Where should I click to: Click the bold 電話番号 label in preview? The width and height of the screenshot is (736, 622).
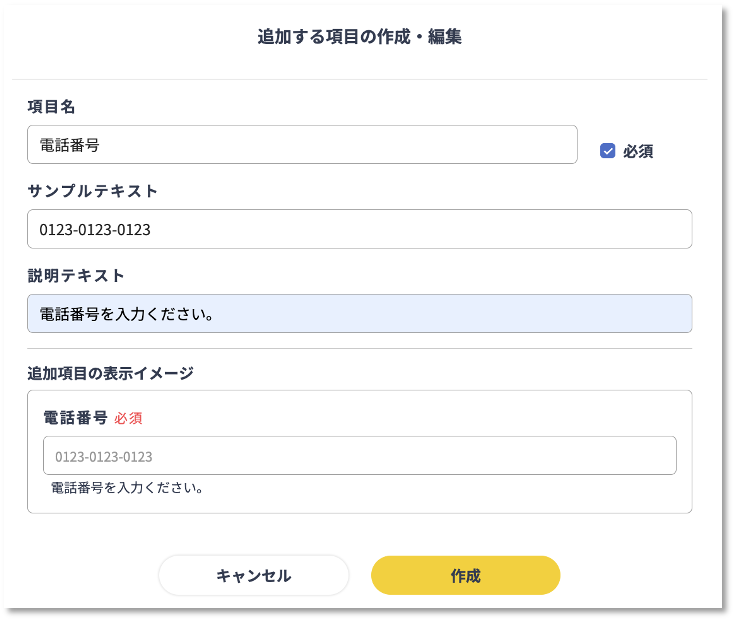coord(75,418)
